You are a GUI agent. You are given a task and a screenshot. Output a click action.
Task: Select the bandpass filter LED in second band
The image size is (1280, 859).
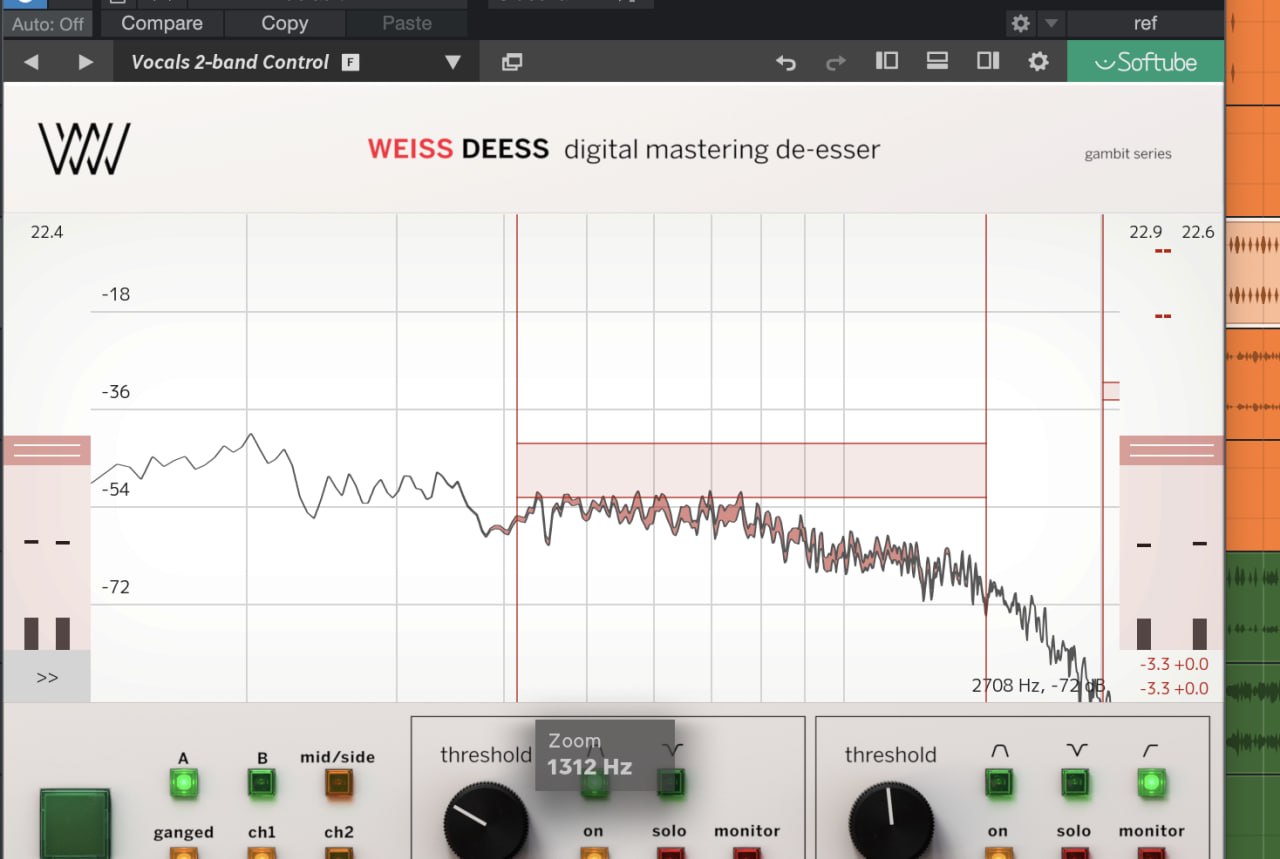998,782
